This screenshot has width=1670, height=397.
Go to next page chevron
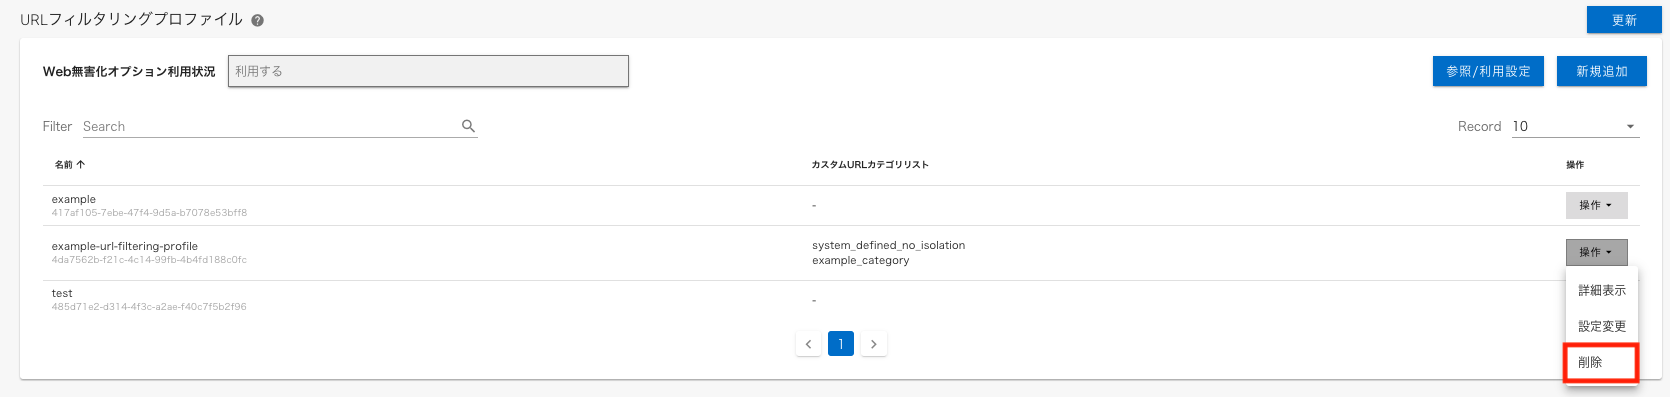click(x=873, y=344)
